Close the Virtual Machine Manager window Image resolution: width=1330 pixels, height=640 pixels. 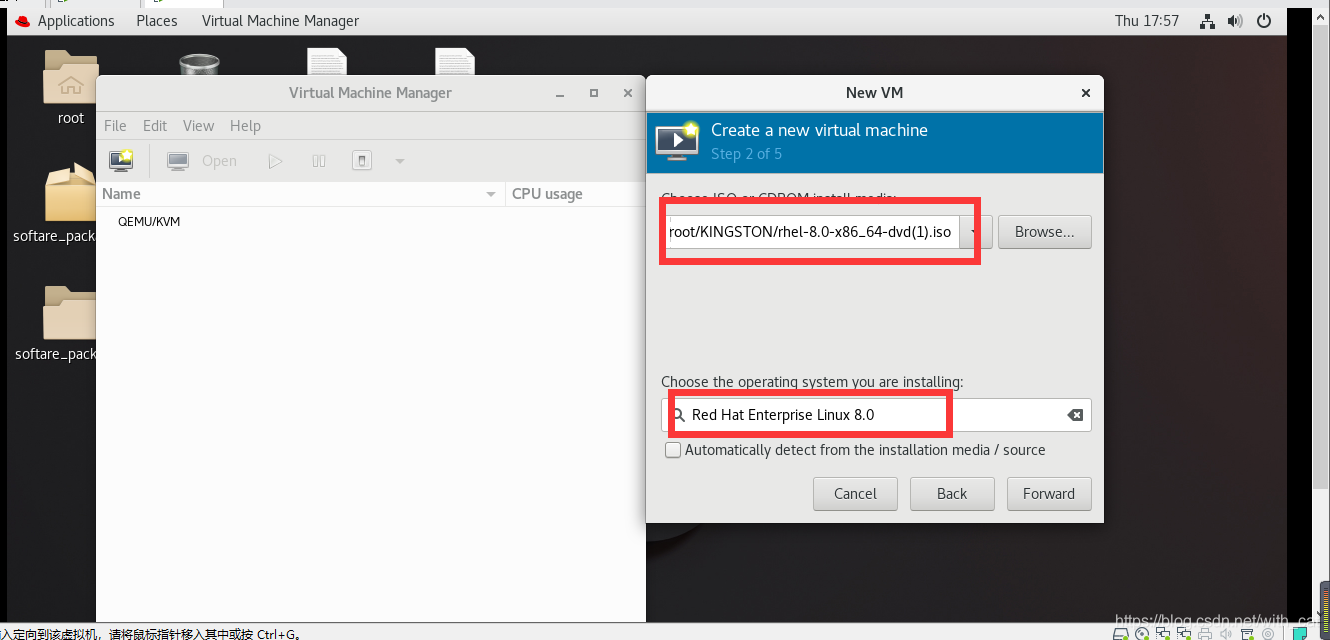click(x=628, y=93)
